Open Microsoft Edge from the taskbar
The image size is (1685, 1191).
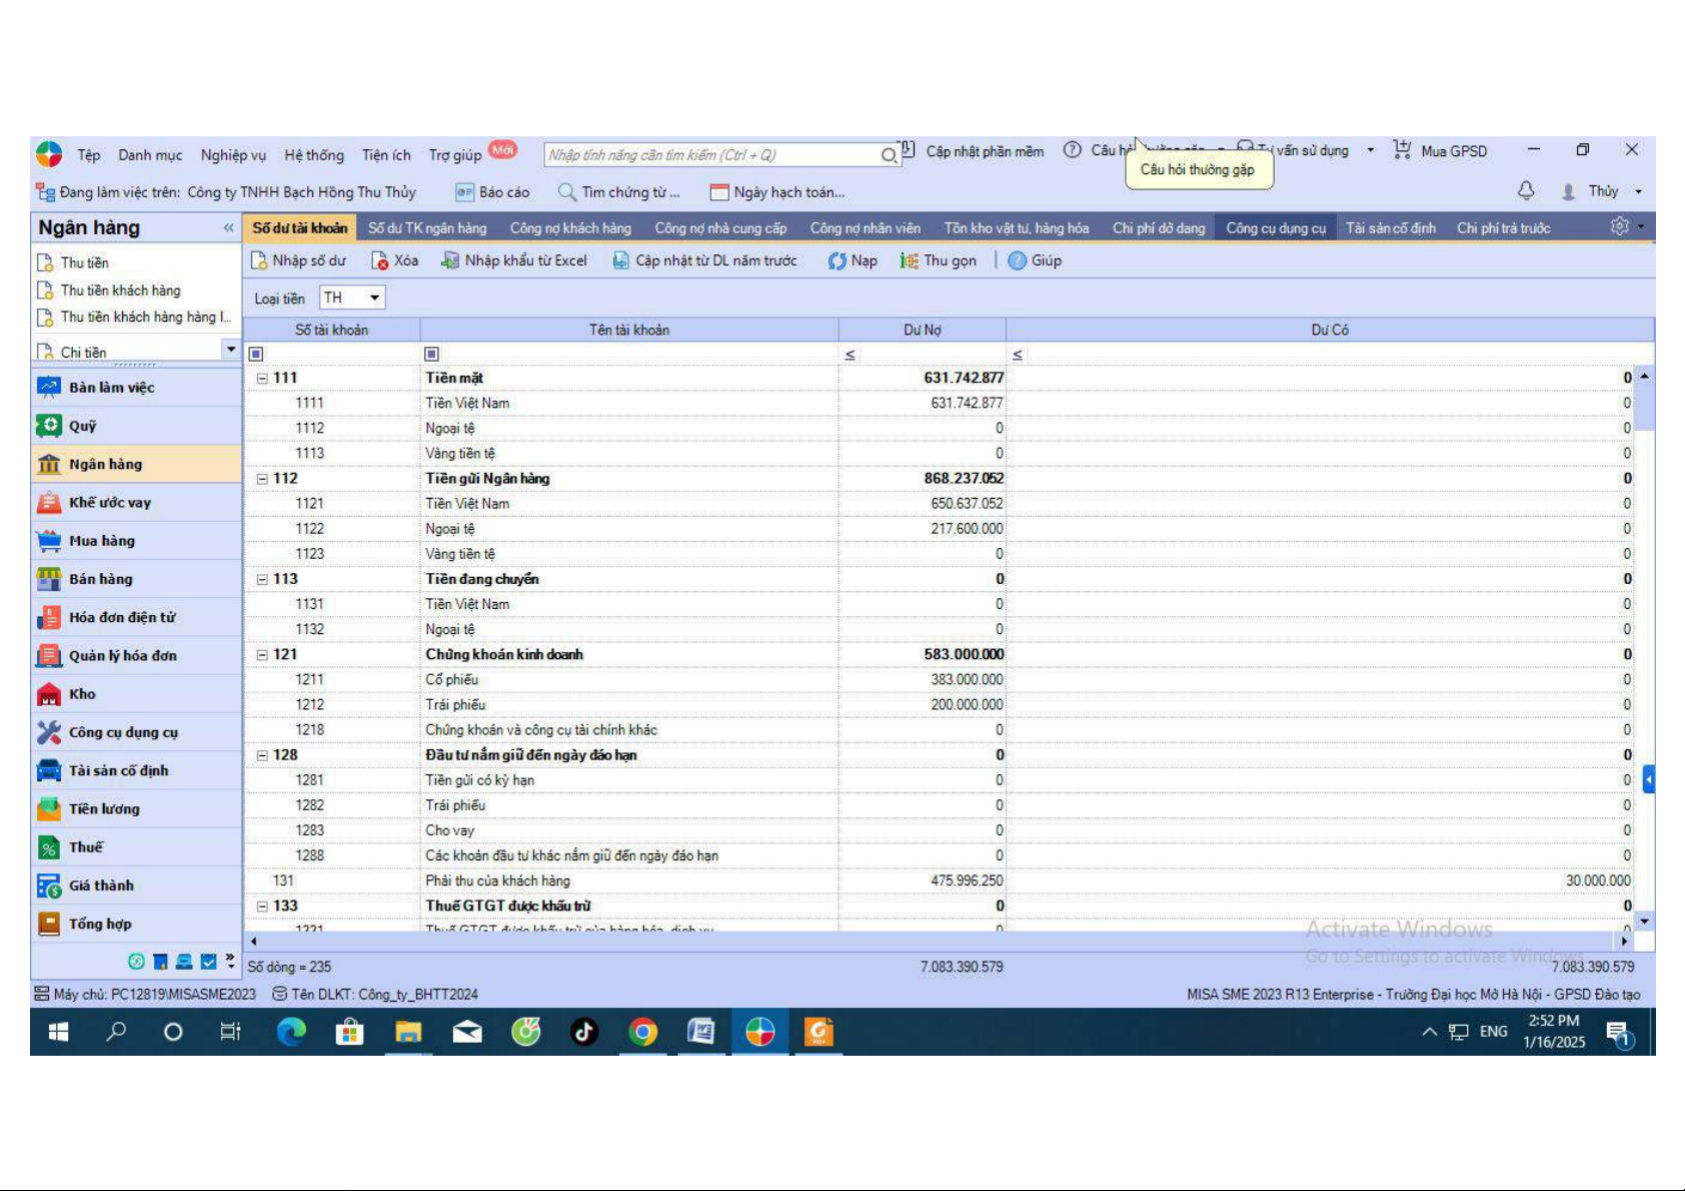[291, 1032]
